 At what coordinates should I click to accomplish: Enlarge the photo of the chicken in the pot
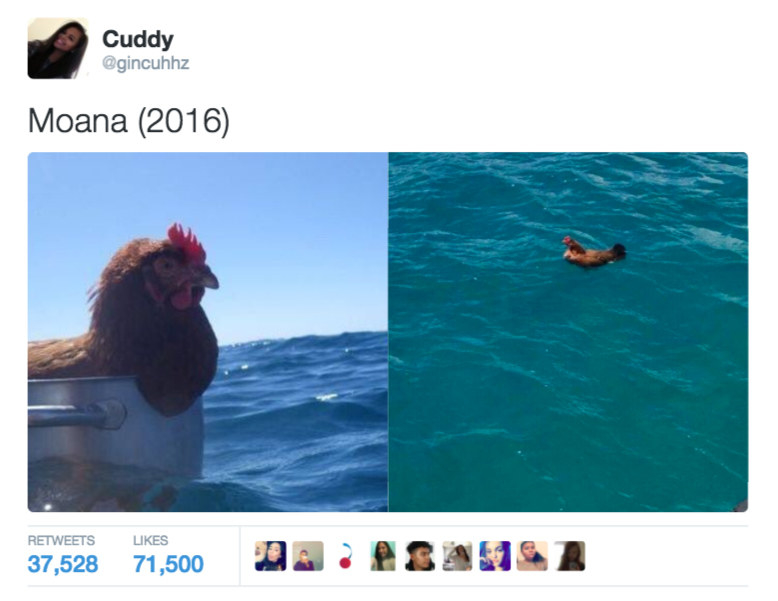pyautogui.click(x=207, y=332)
